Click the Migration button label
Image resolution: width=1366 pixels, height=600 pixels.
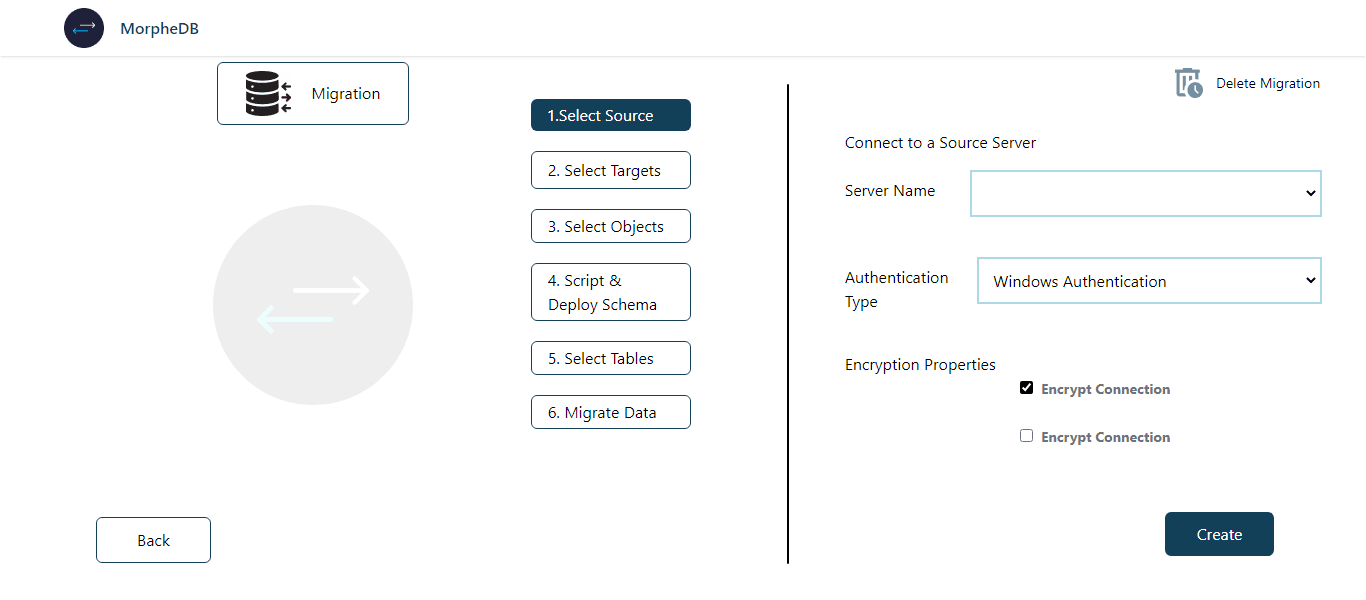346,94
